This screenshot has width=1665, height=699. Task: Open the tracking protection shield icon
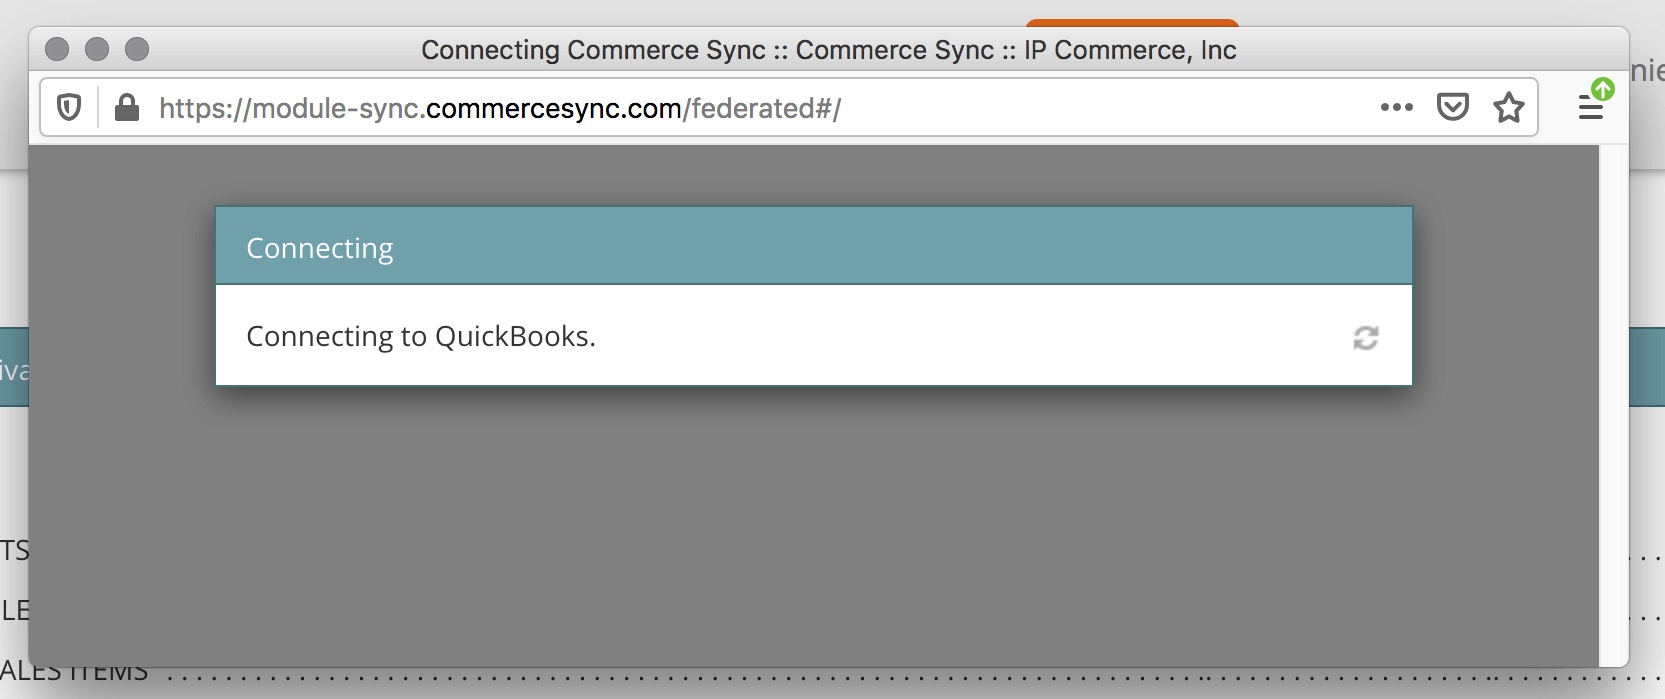pos(69,107)
